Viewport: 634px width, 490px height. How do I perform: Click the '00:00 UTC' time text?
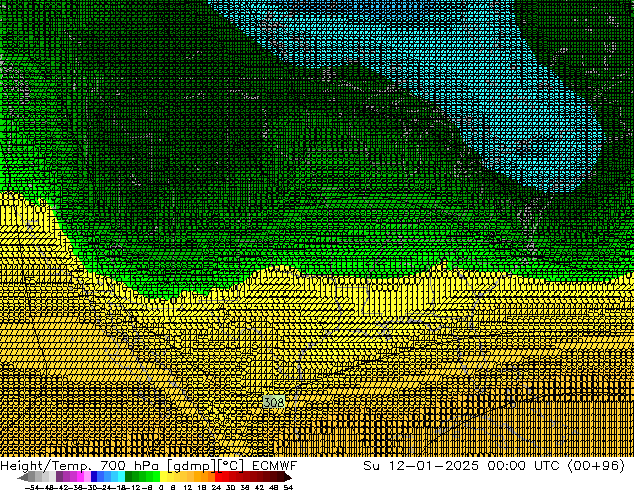(x=523, y=465)
